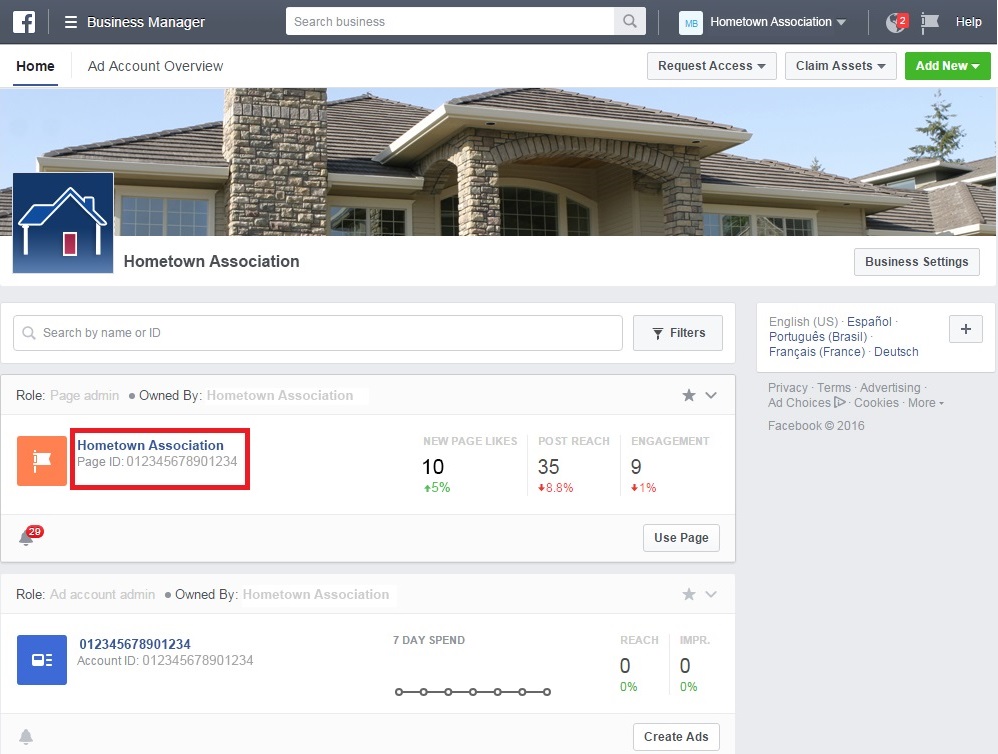This screenshot has height=754, width=998.
Task: Click the Page admin role text
Action: [x=85, y=395]
